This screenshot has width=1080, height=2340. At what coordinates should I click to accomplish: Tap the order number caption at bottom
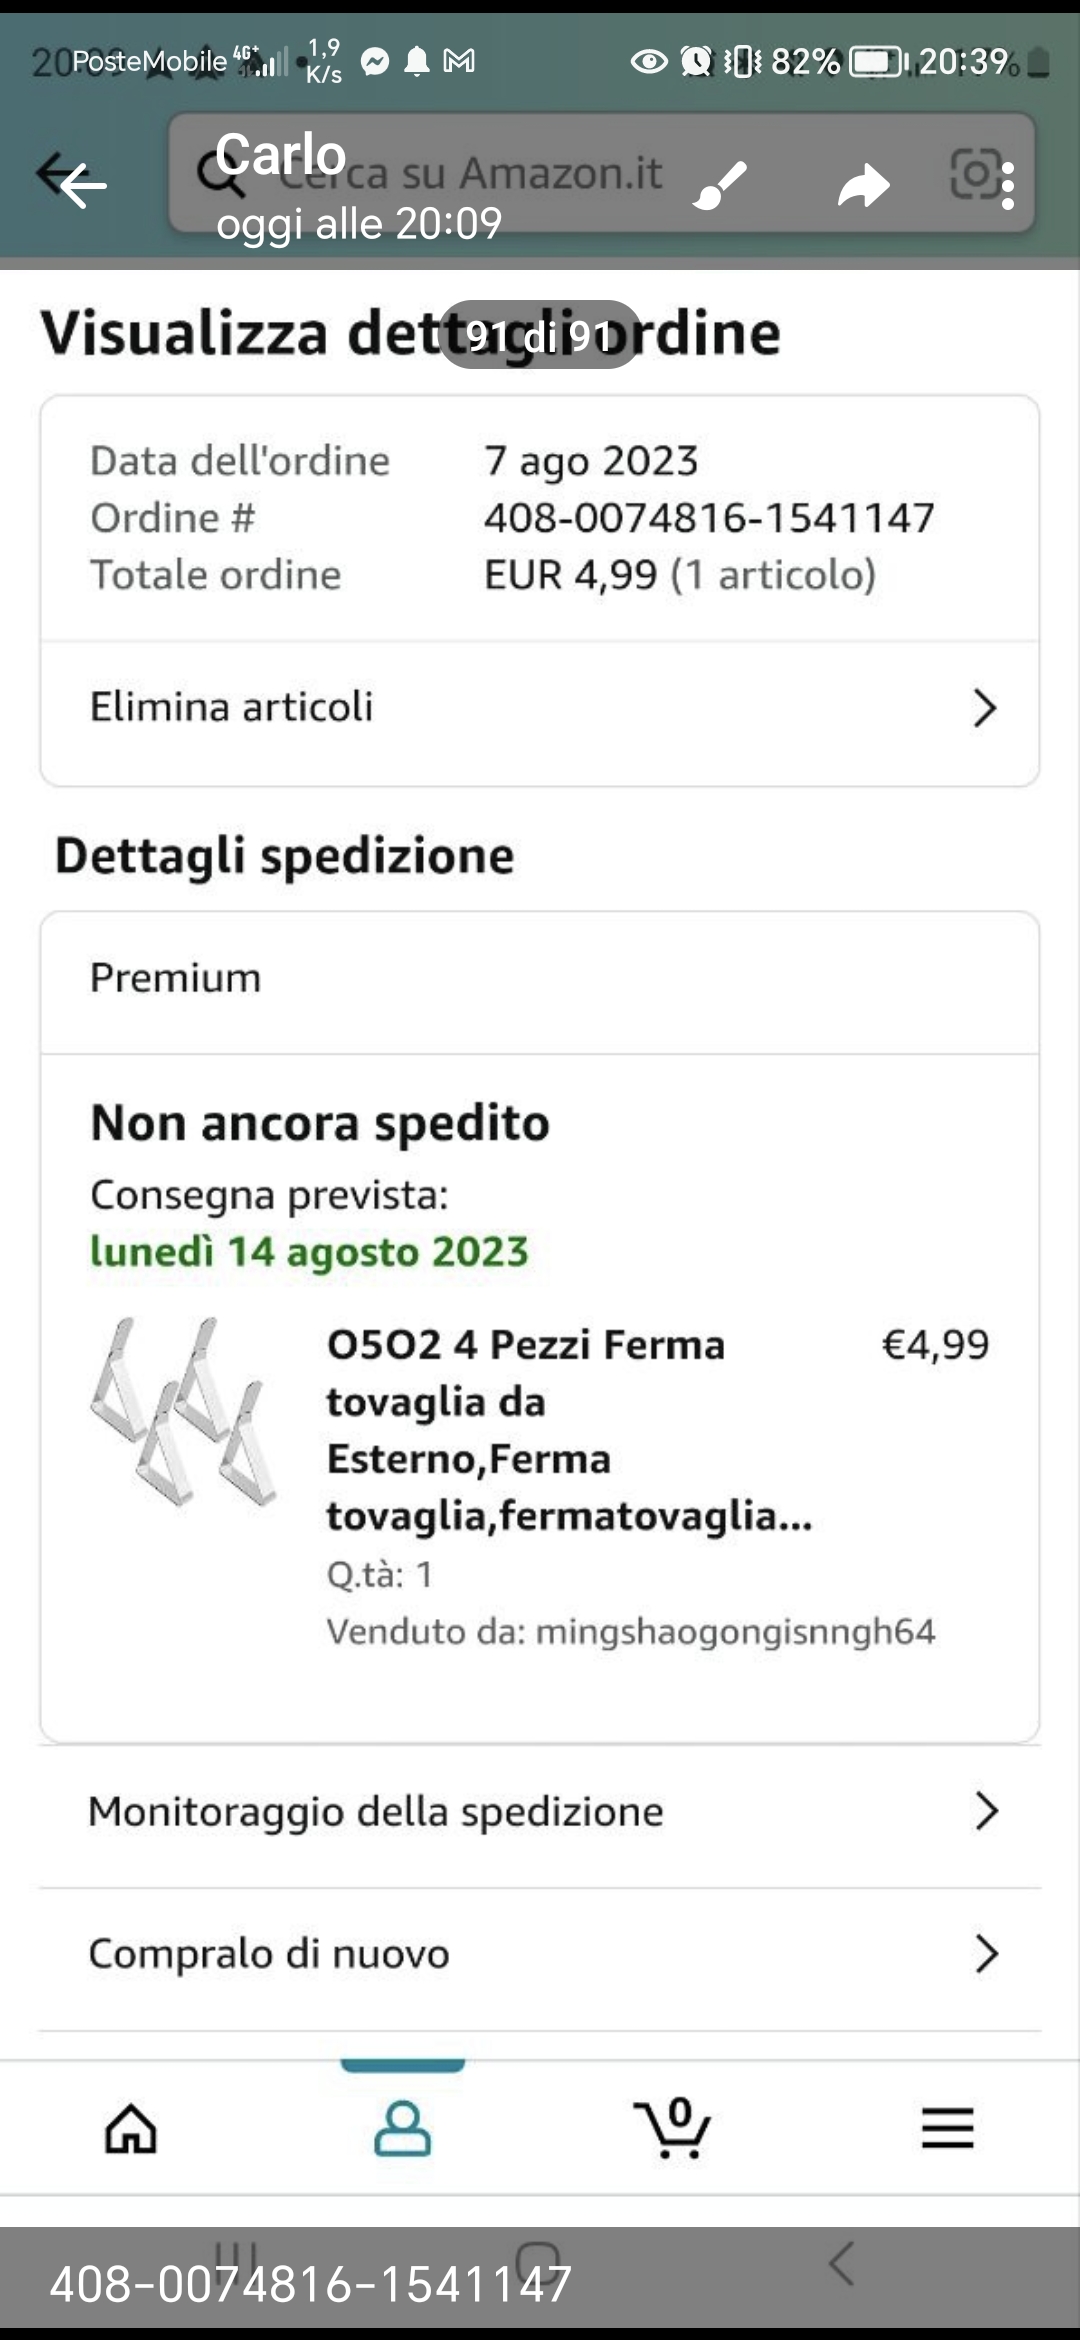coord(311,2284)
